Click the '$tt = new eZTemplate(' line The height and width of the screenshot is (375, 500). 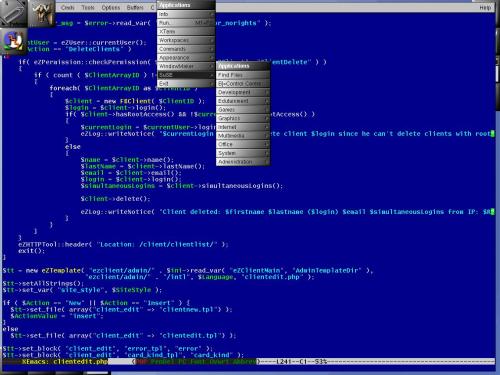point(188,270)
